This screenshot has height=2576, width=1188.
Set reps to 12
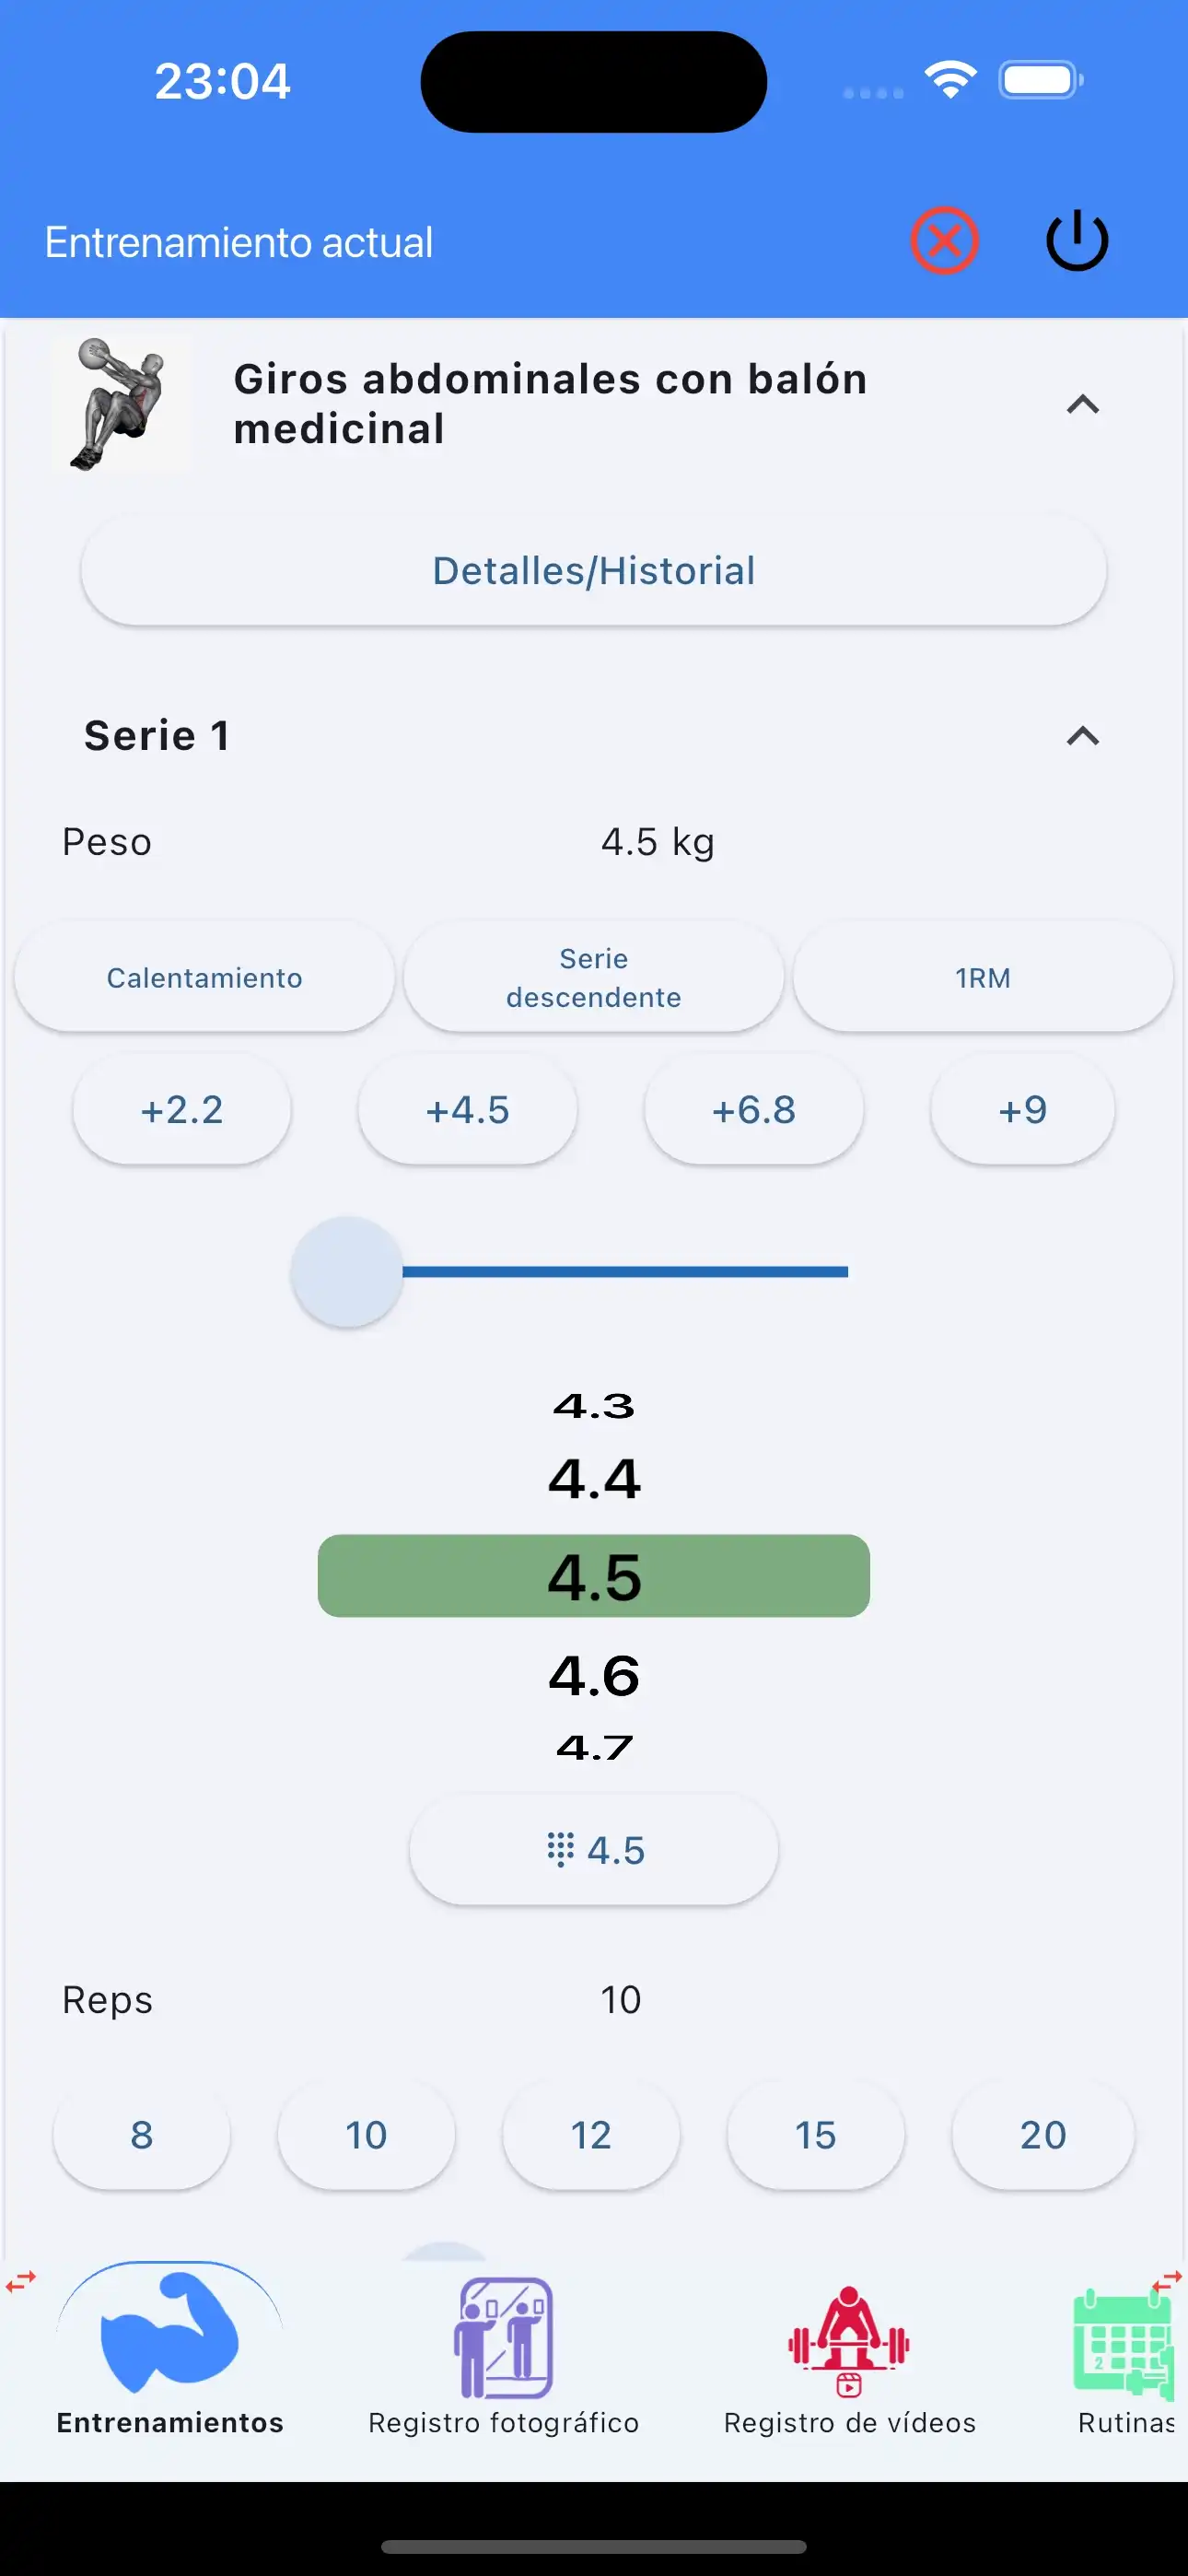(590, 2135)
